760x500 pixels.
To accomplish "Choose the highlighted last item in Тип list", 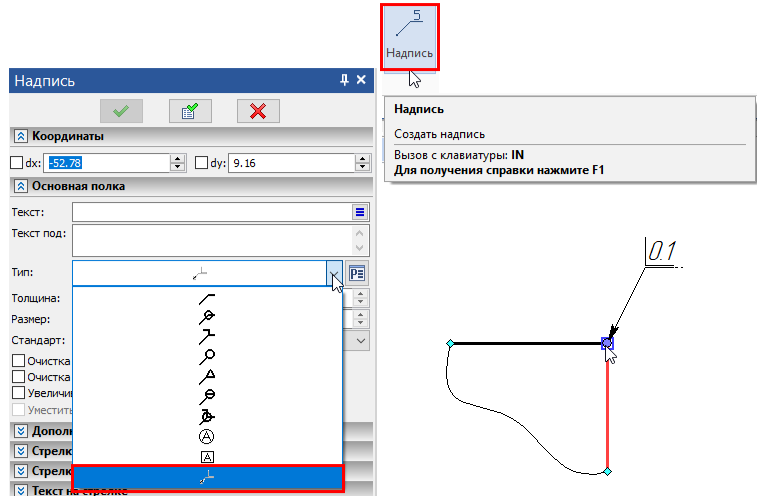I will pos(208,478).
